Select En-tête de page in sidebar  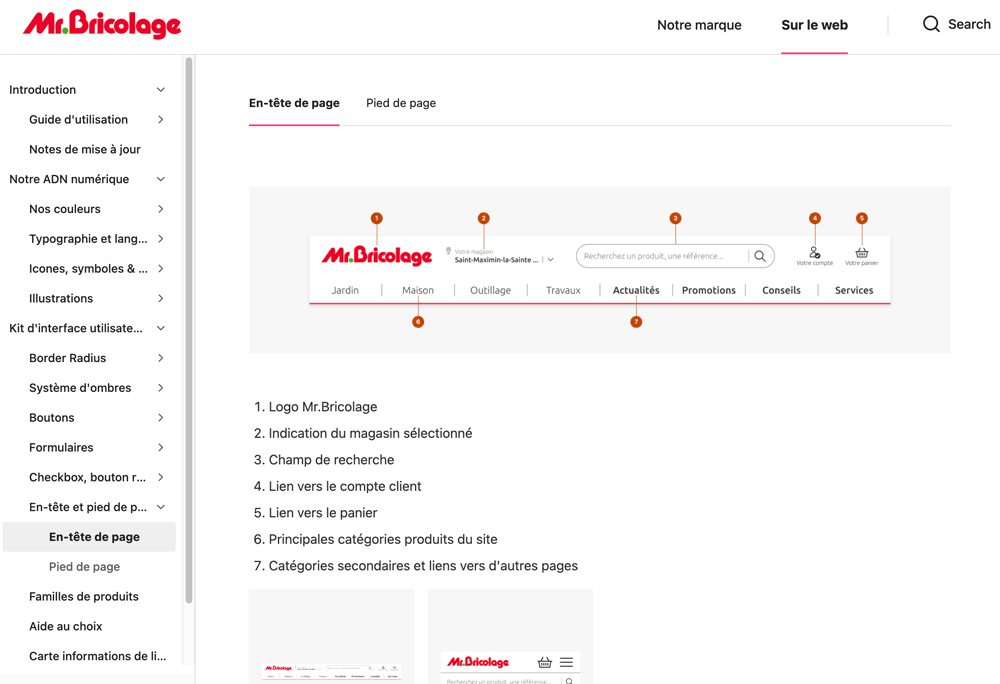click(94, 537)
